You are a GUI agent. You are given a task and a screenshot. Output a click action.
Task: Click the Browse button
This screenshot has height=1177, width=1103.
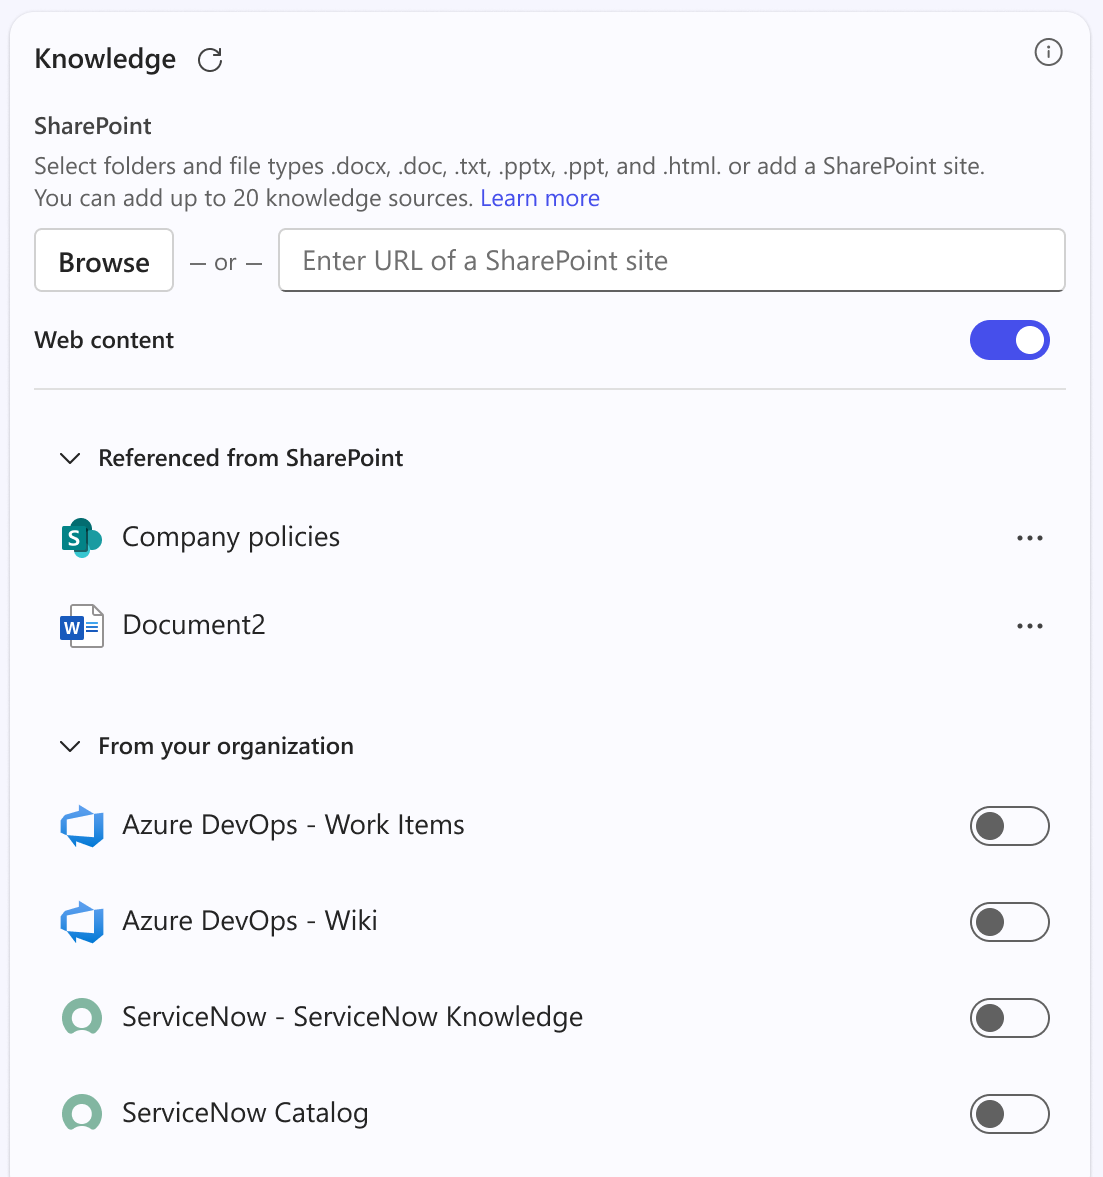(103, 261)
